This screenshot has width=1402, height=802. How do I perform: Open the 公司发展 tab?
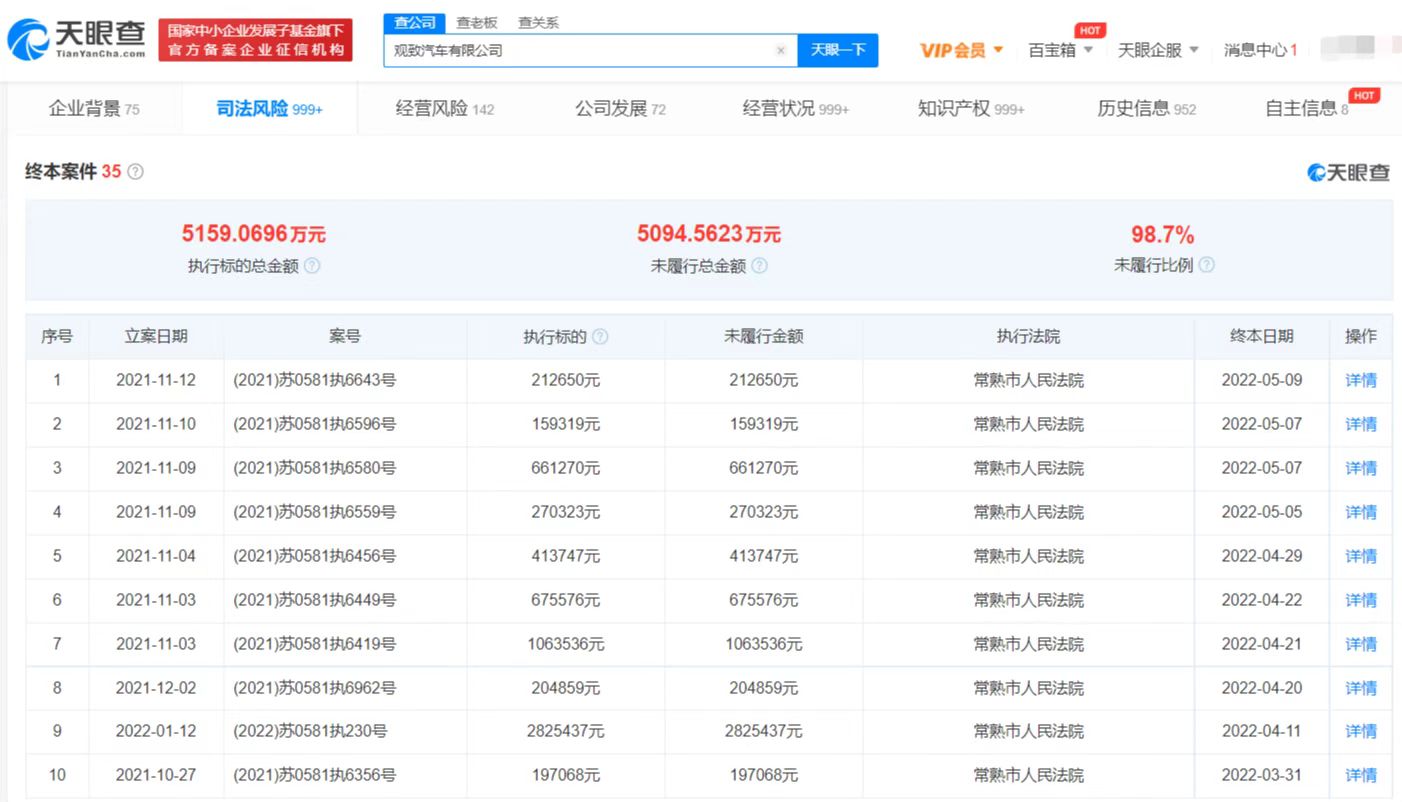click(x=620, y=109)
